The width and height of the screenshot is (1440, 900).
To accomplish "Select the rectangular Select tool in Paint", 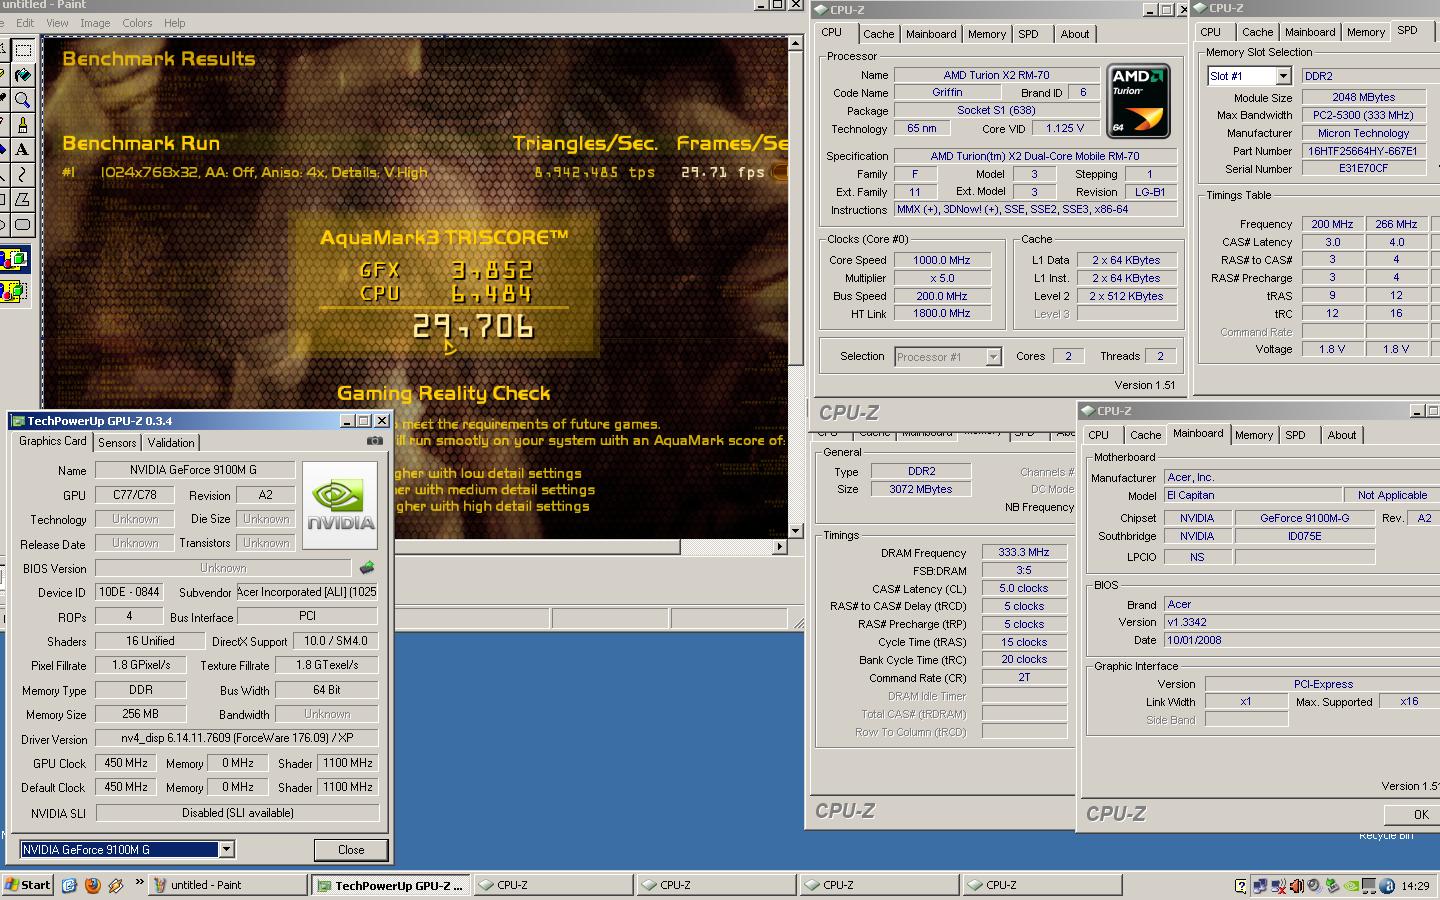I will click(23, 49).
